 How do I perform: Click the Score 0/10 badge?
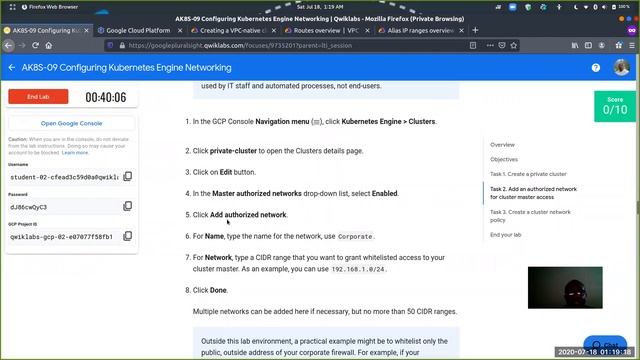615,106
